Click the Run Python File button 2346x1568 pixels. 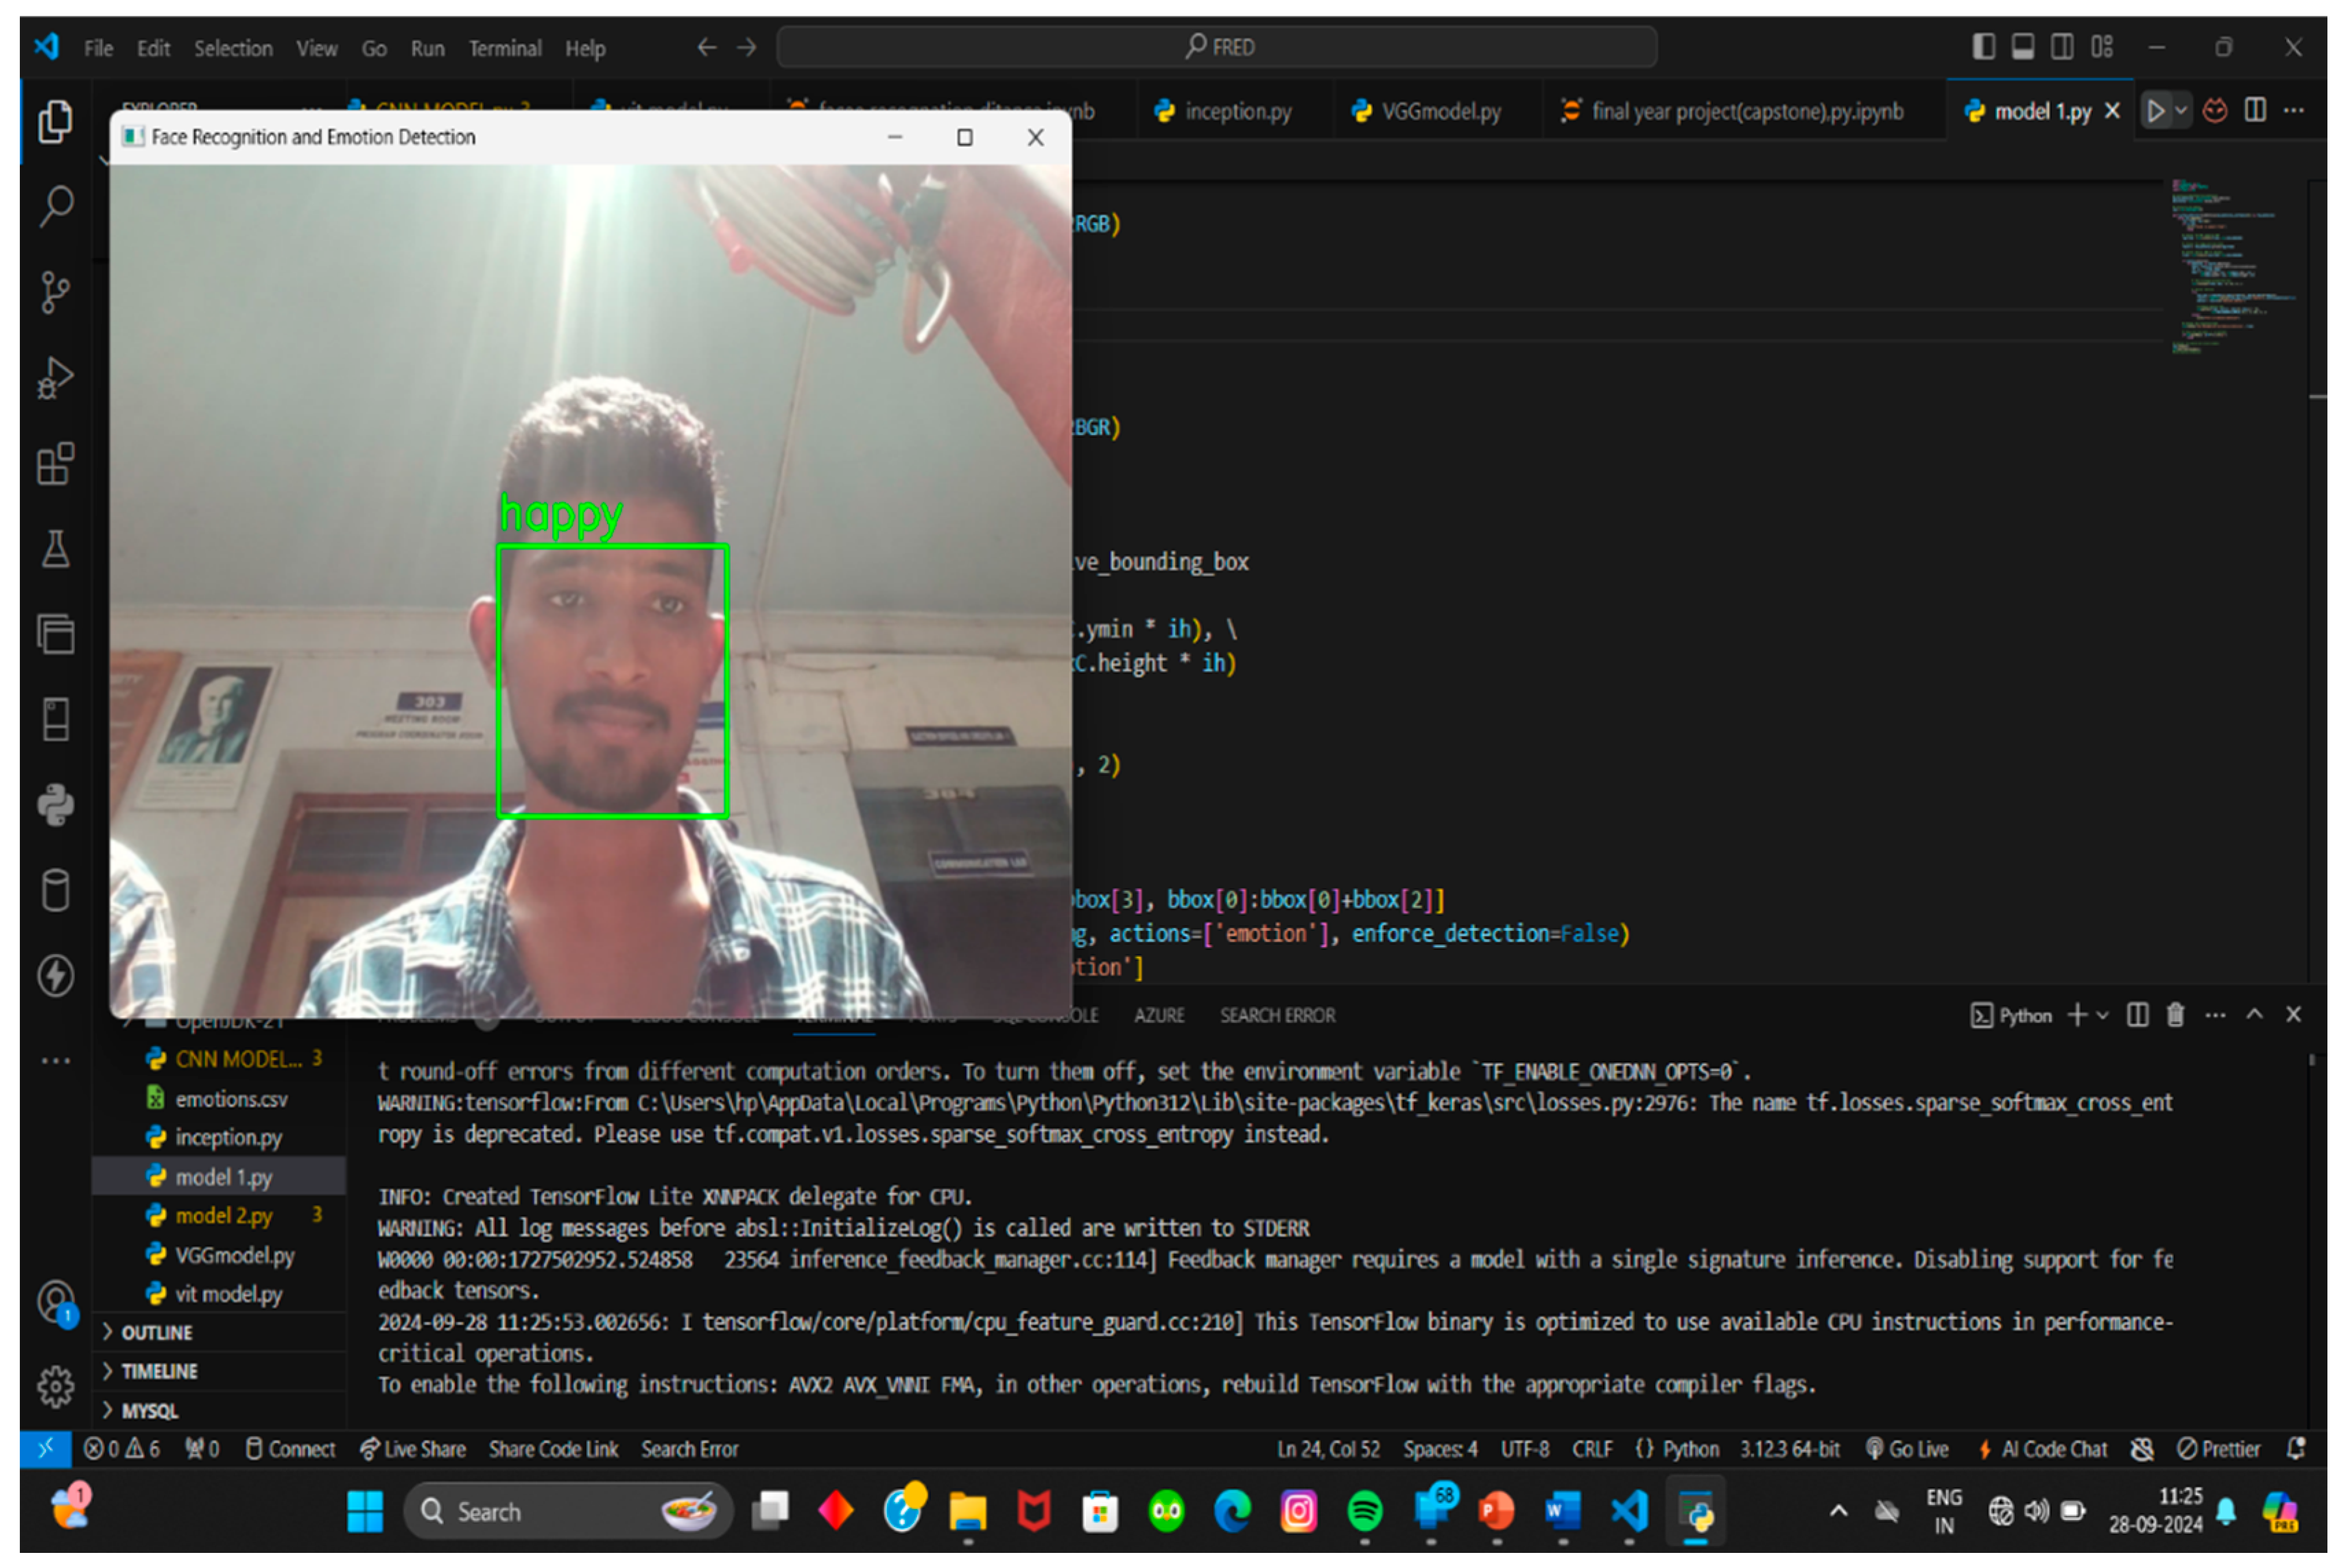2155,111
